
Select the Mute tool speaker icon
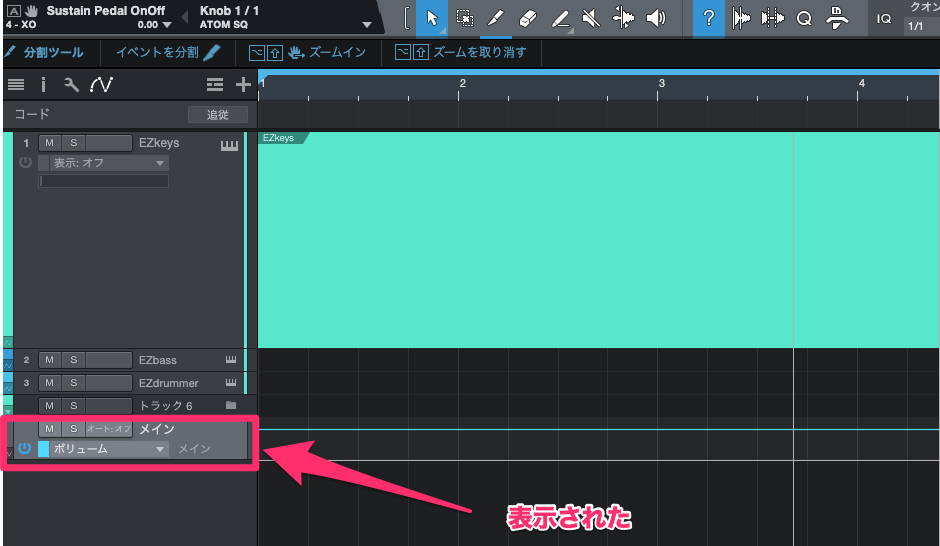[x=591, y=18]
